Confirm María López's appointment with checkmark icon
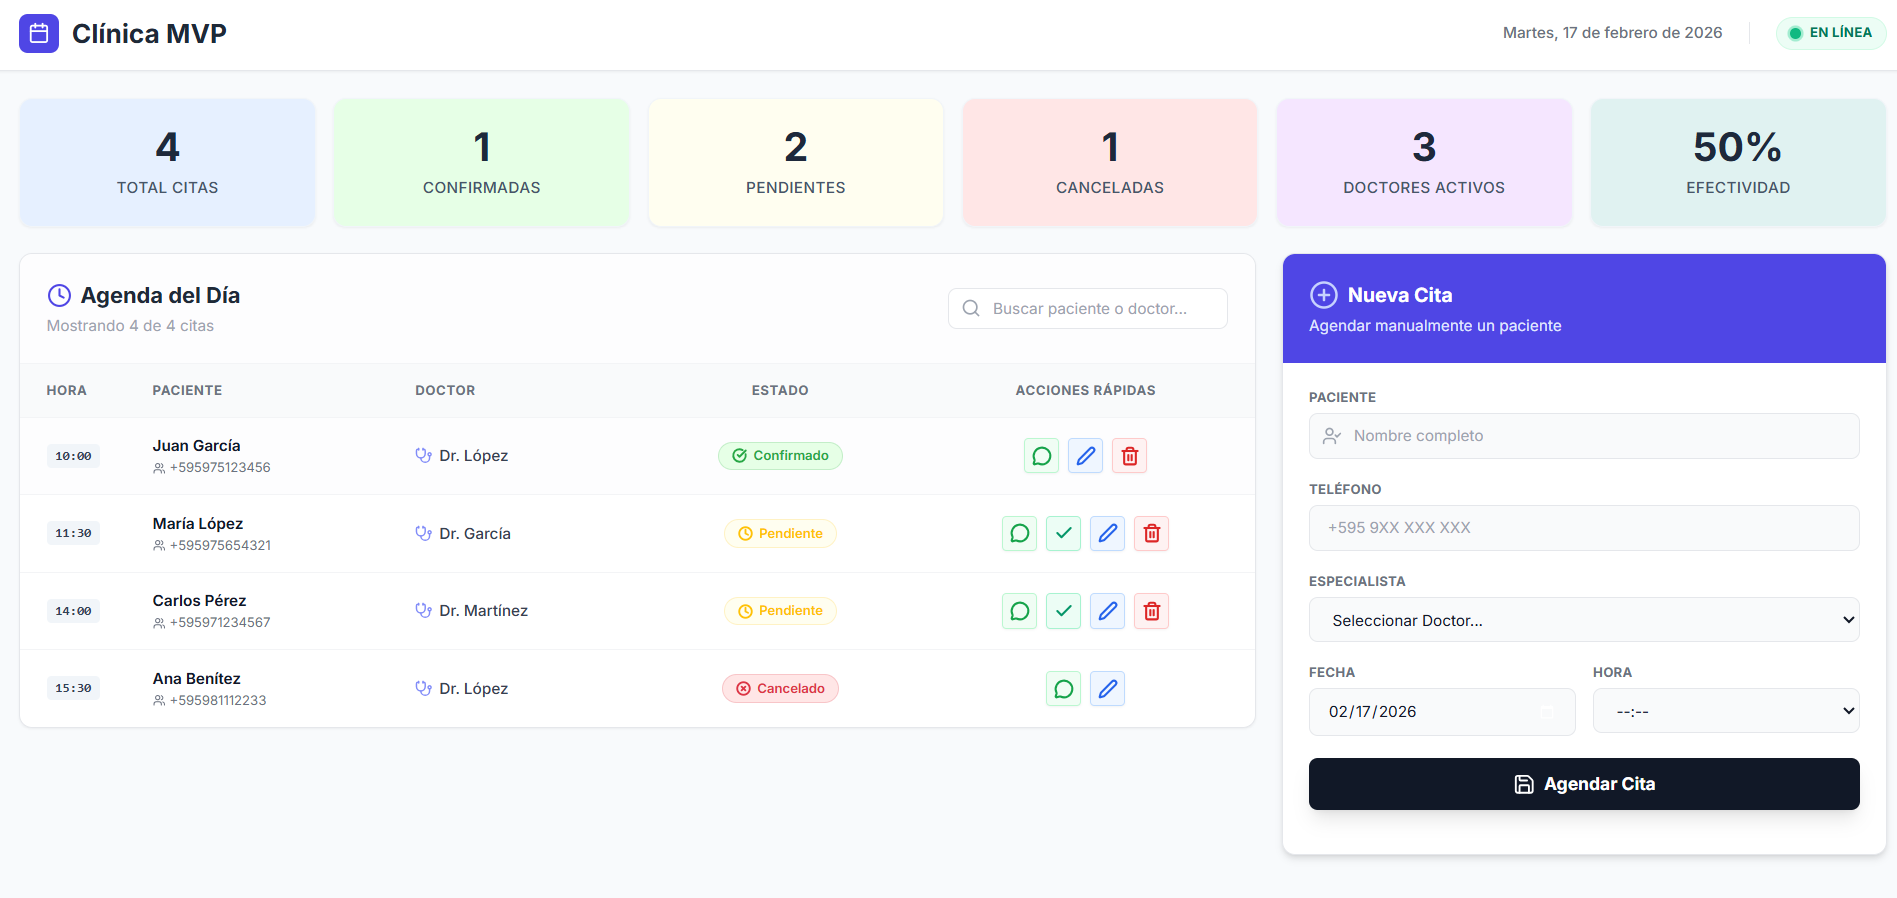This screenshot has width=1897, height=898. (x=1063, y=533)
